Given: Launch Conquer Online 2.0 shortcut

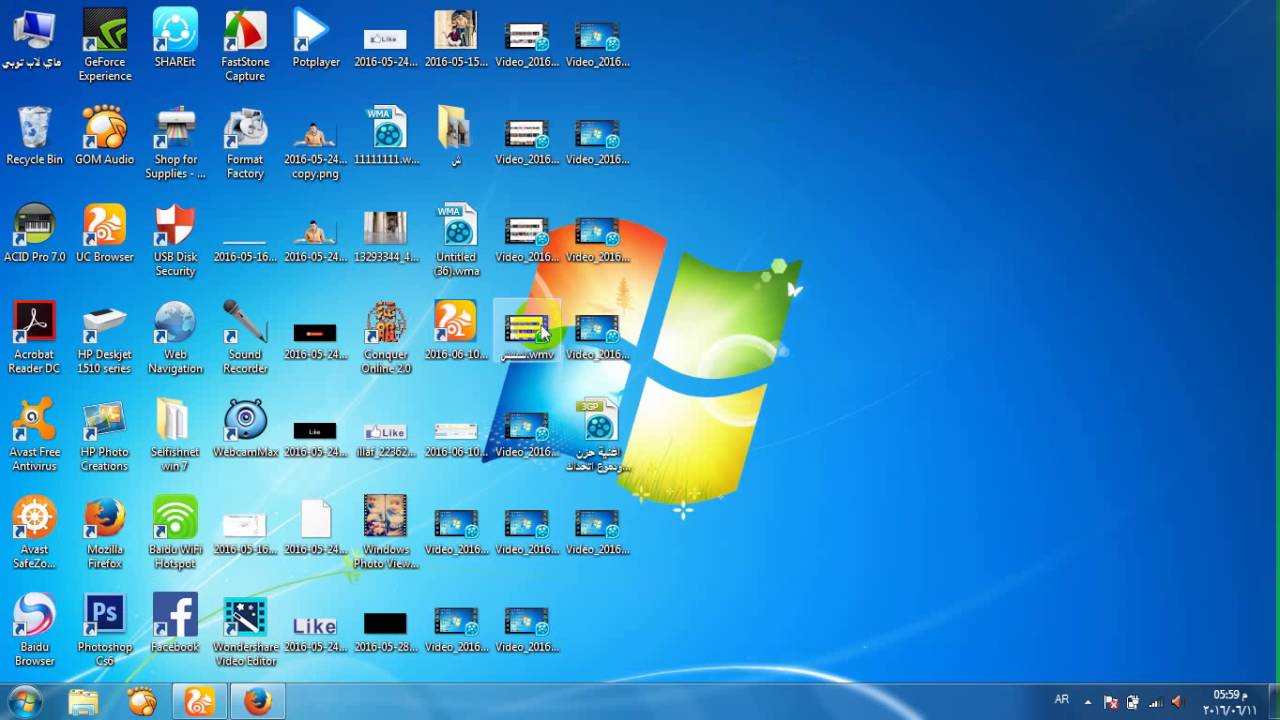Looking at the screenshot, I should (x=386, y=337).
